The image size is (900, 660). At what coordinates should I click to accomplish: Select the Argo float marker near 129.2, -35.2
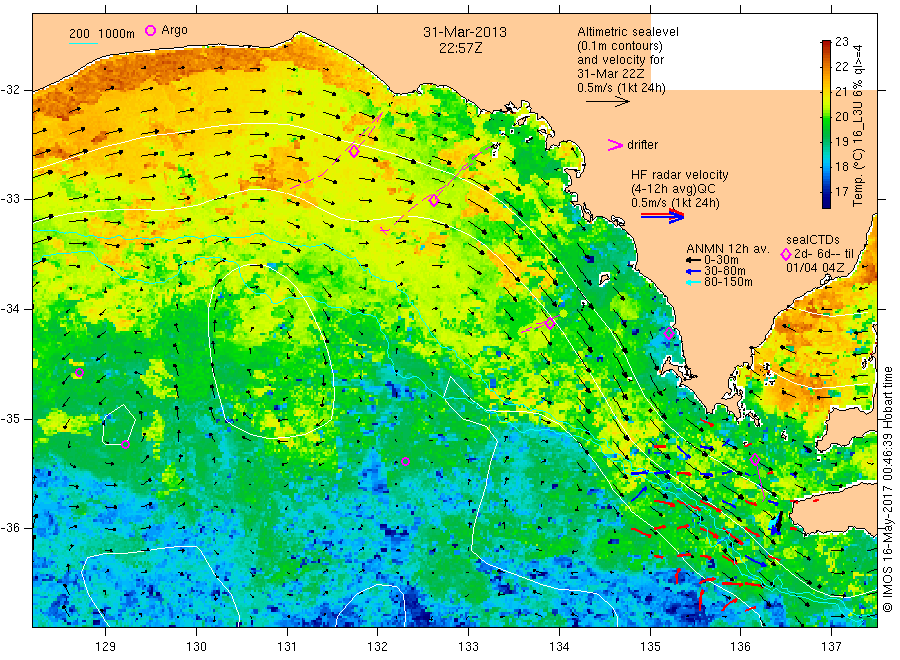tap(126, 444)
